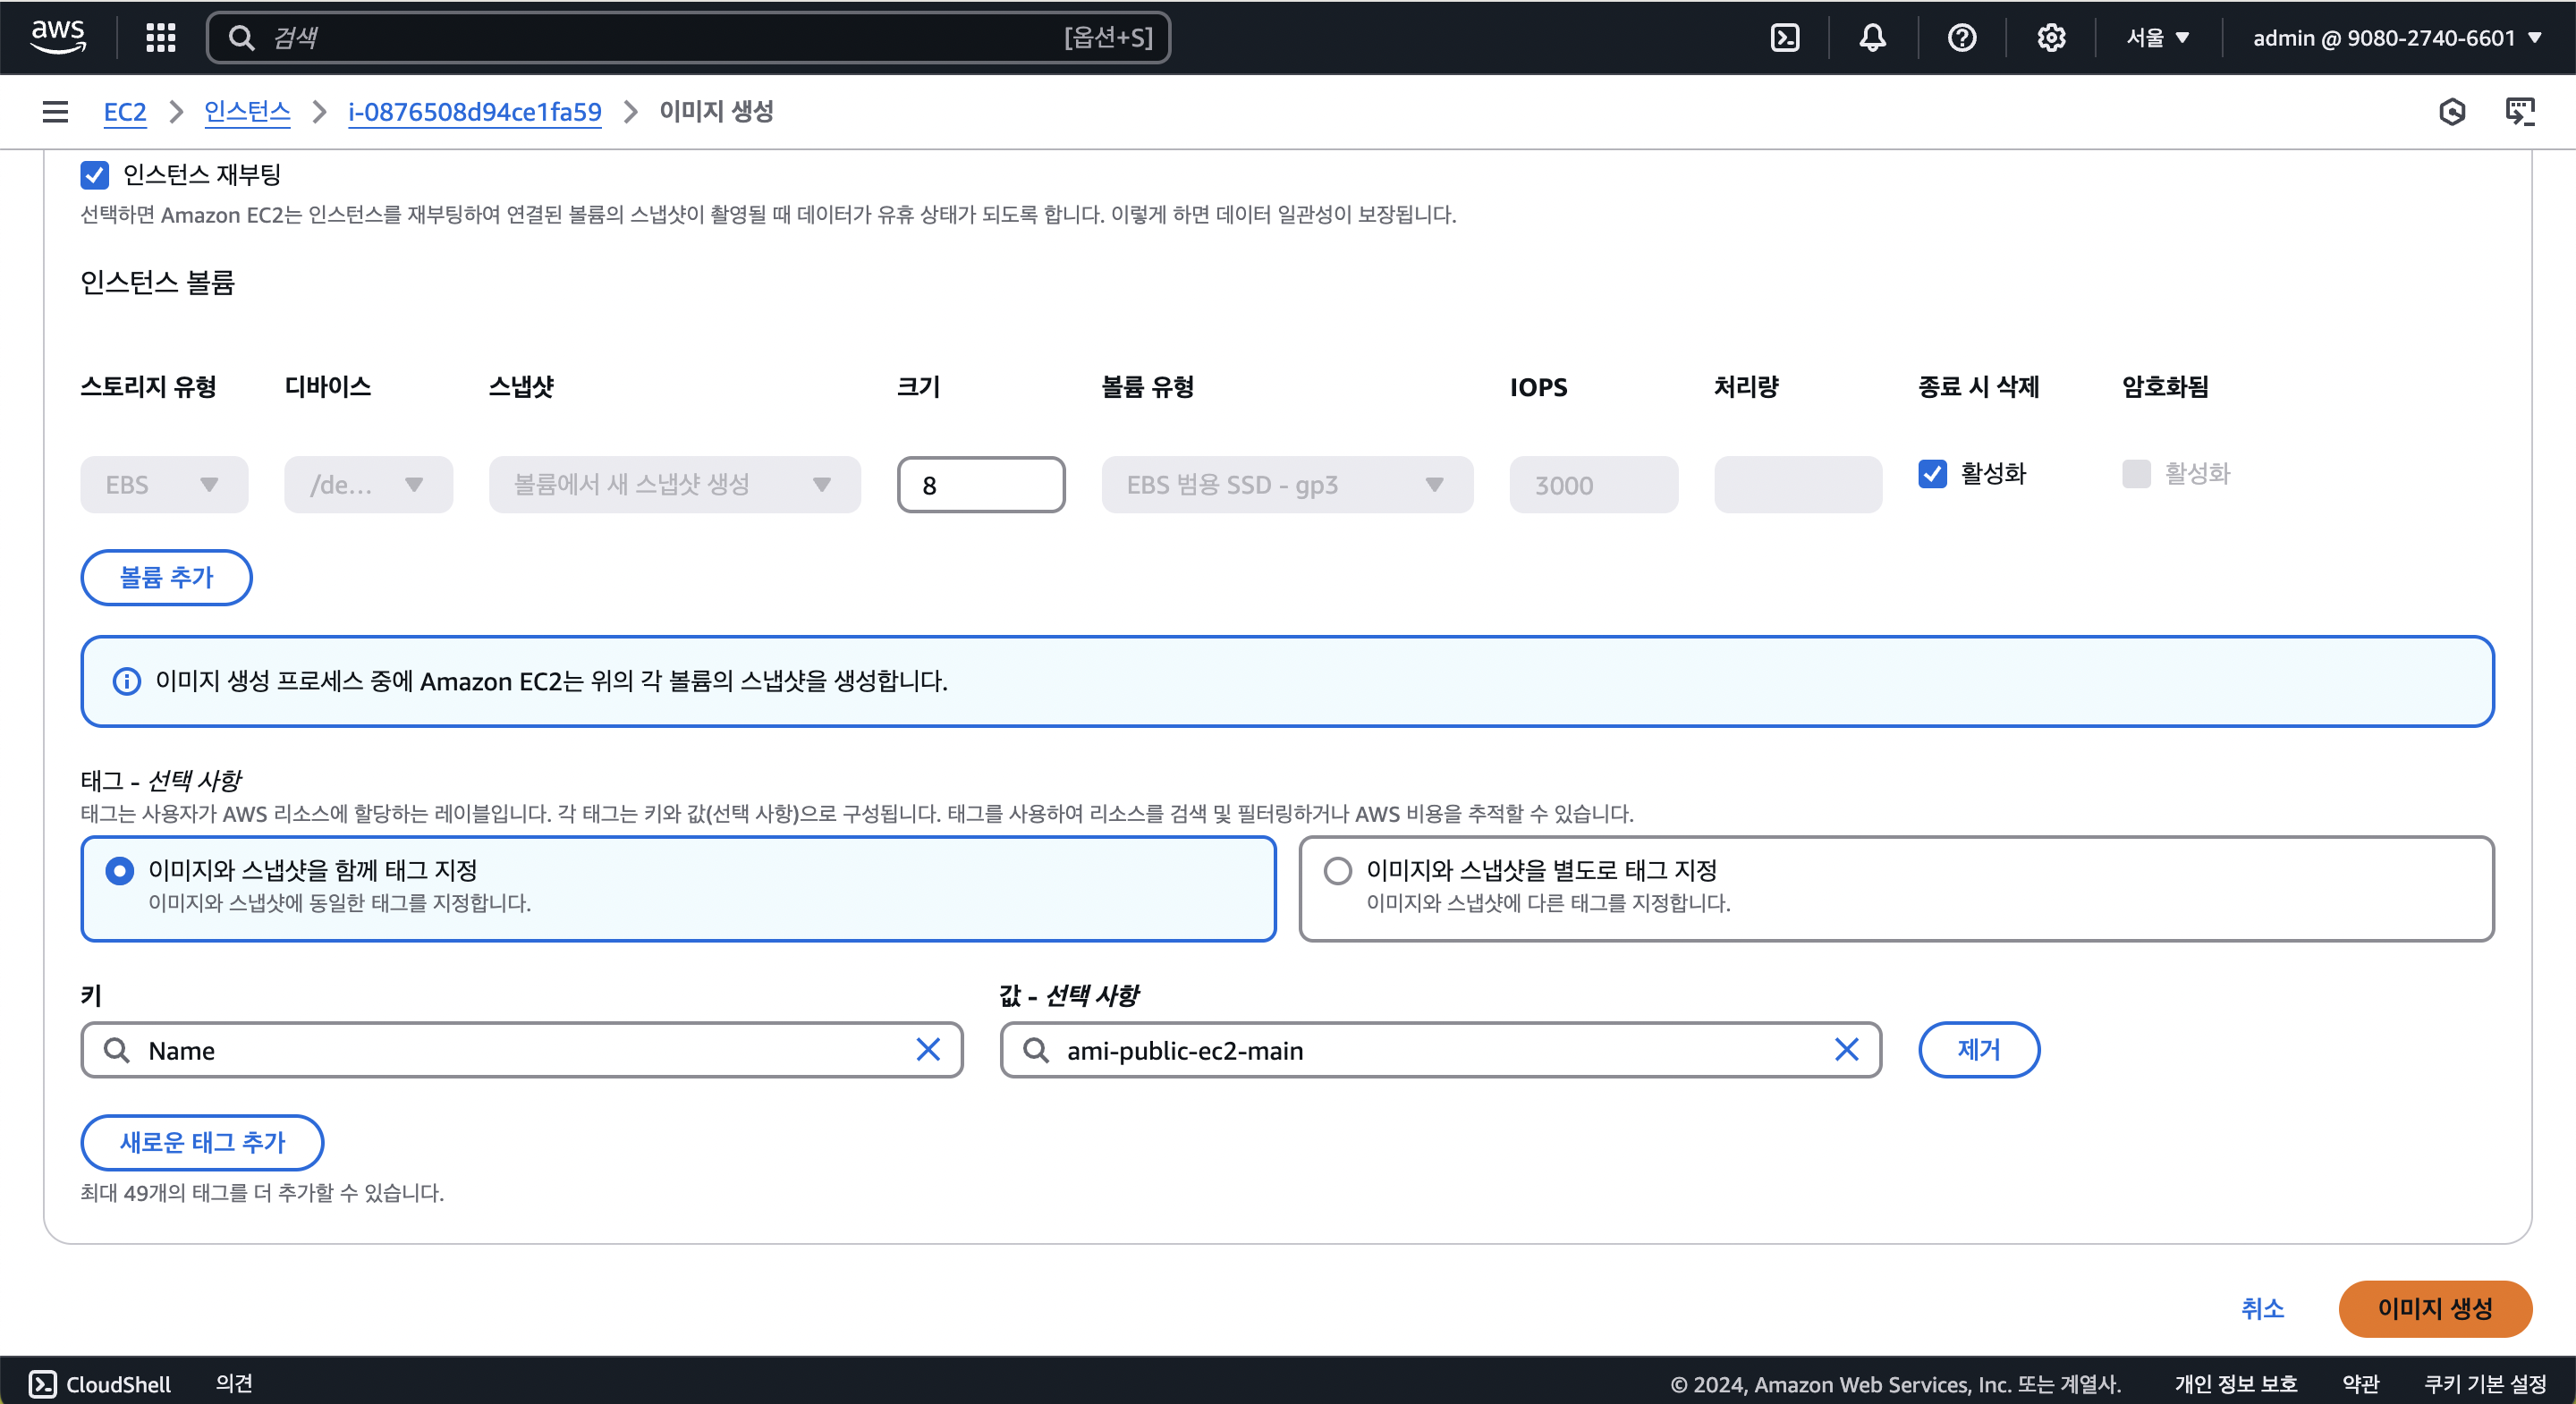The image size is (2576, 1404).
Task: Click the 볼륨 추가 button
Action: click(166, 577)
